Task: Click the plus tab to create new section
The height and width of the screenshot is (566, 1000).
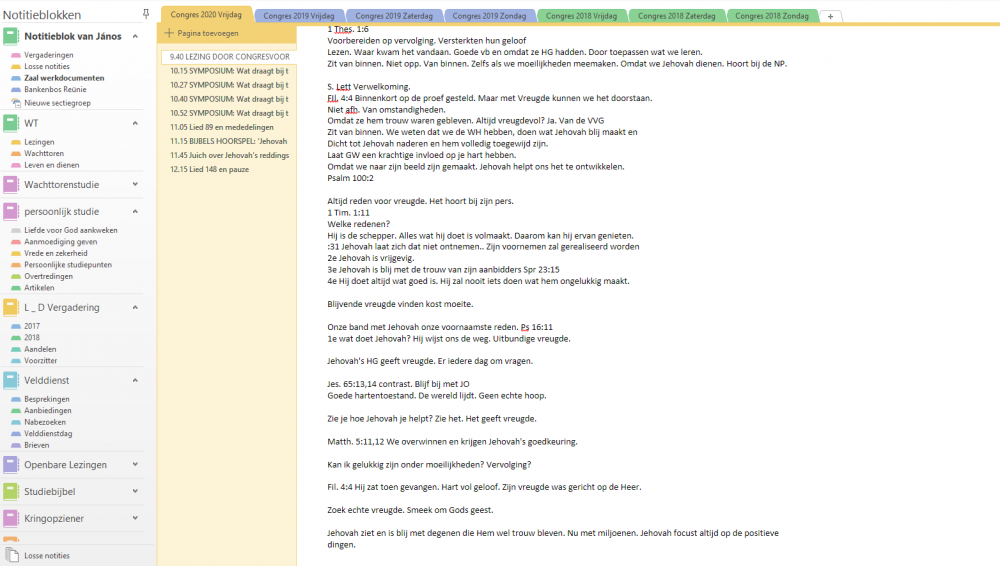Action: coord(830,16)
